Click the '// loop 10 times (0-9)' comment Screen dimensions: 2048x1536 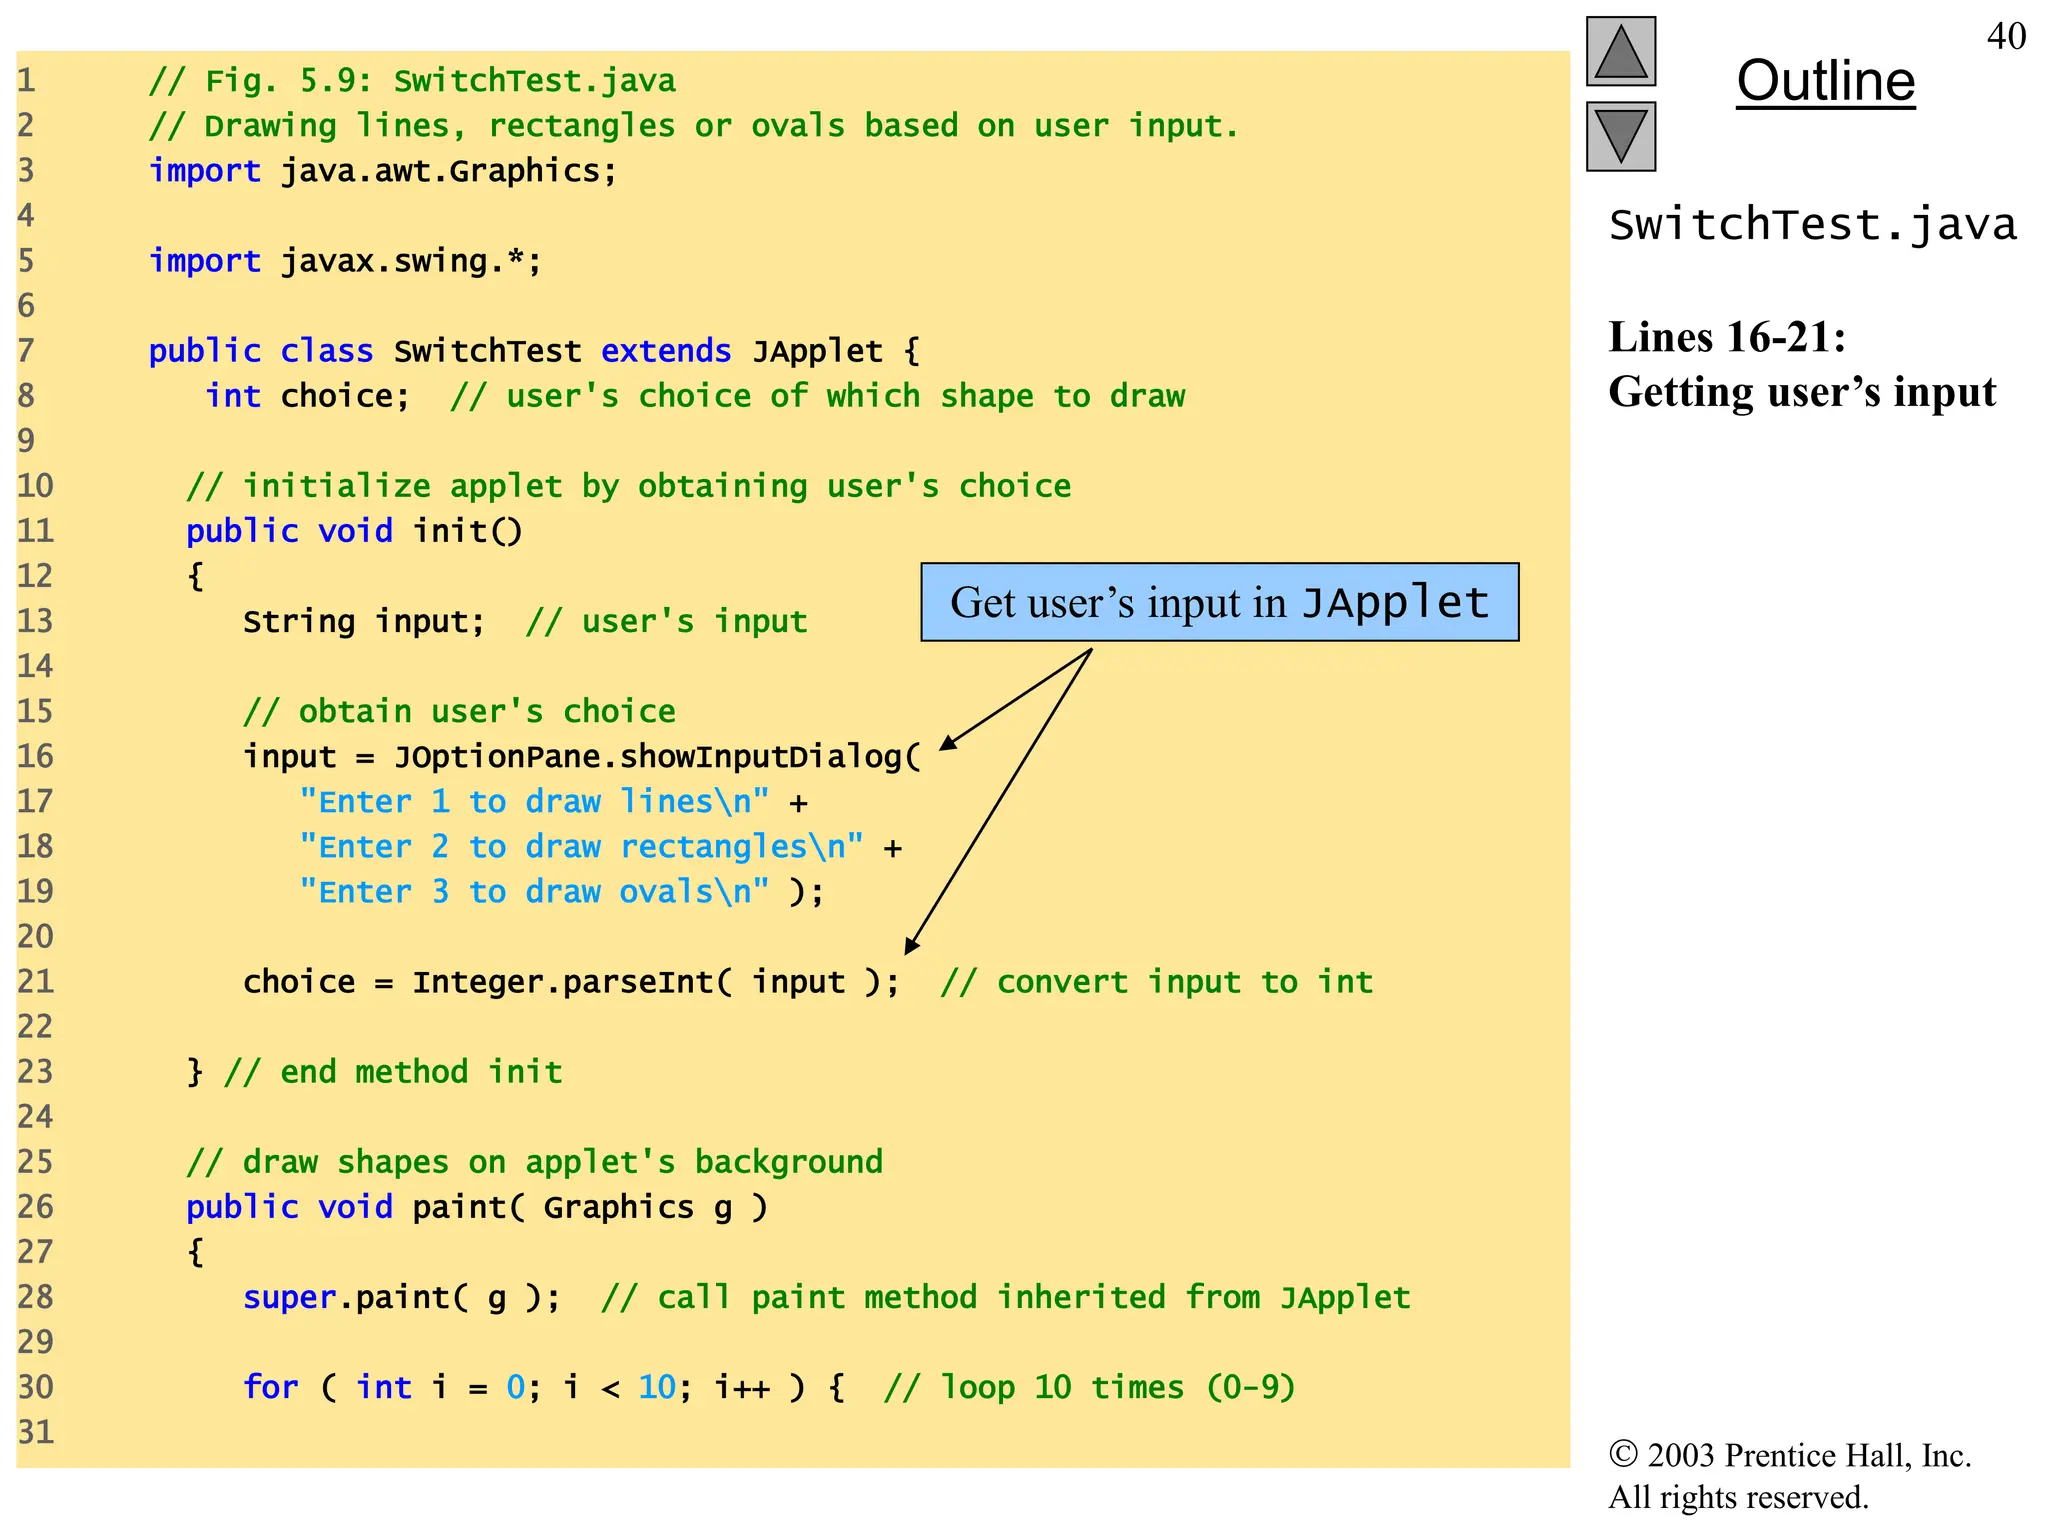point(1090,1387)
